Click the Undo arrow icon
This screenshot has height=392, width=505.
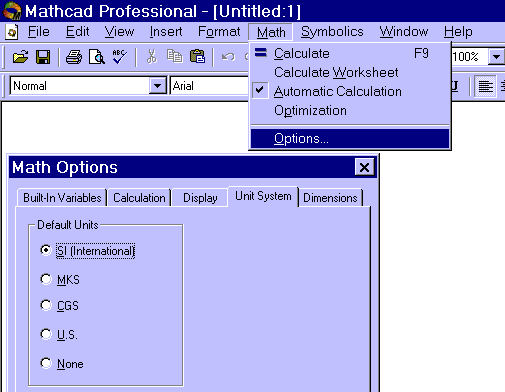click(228, 57)
